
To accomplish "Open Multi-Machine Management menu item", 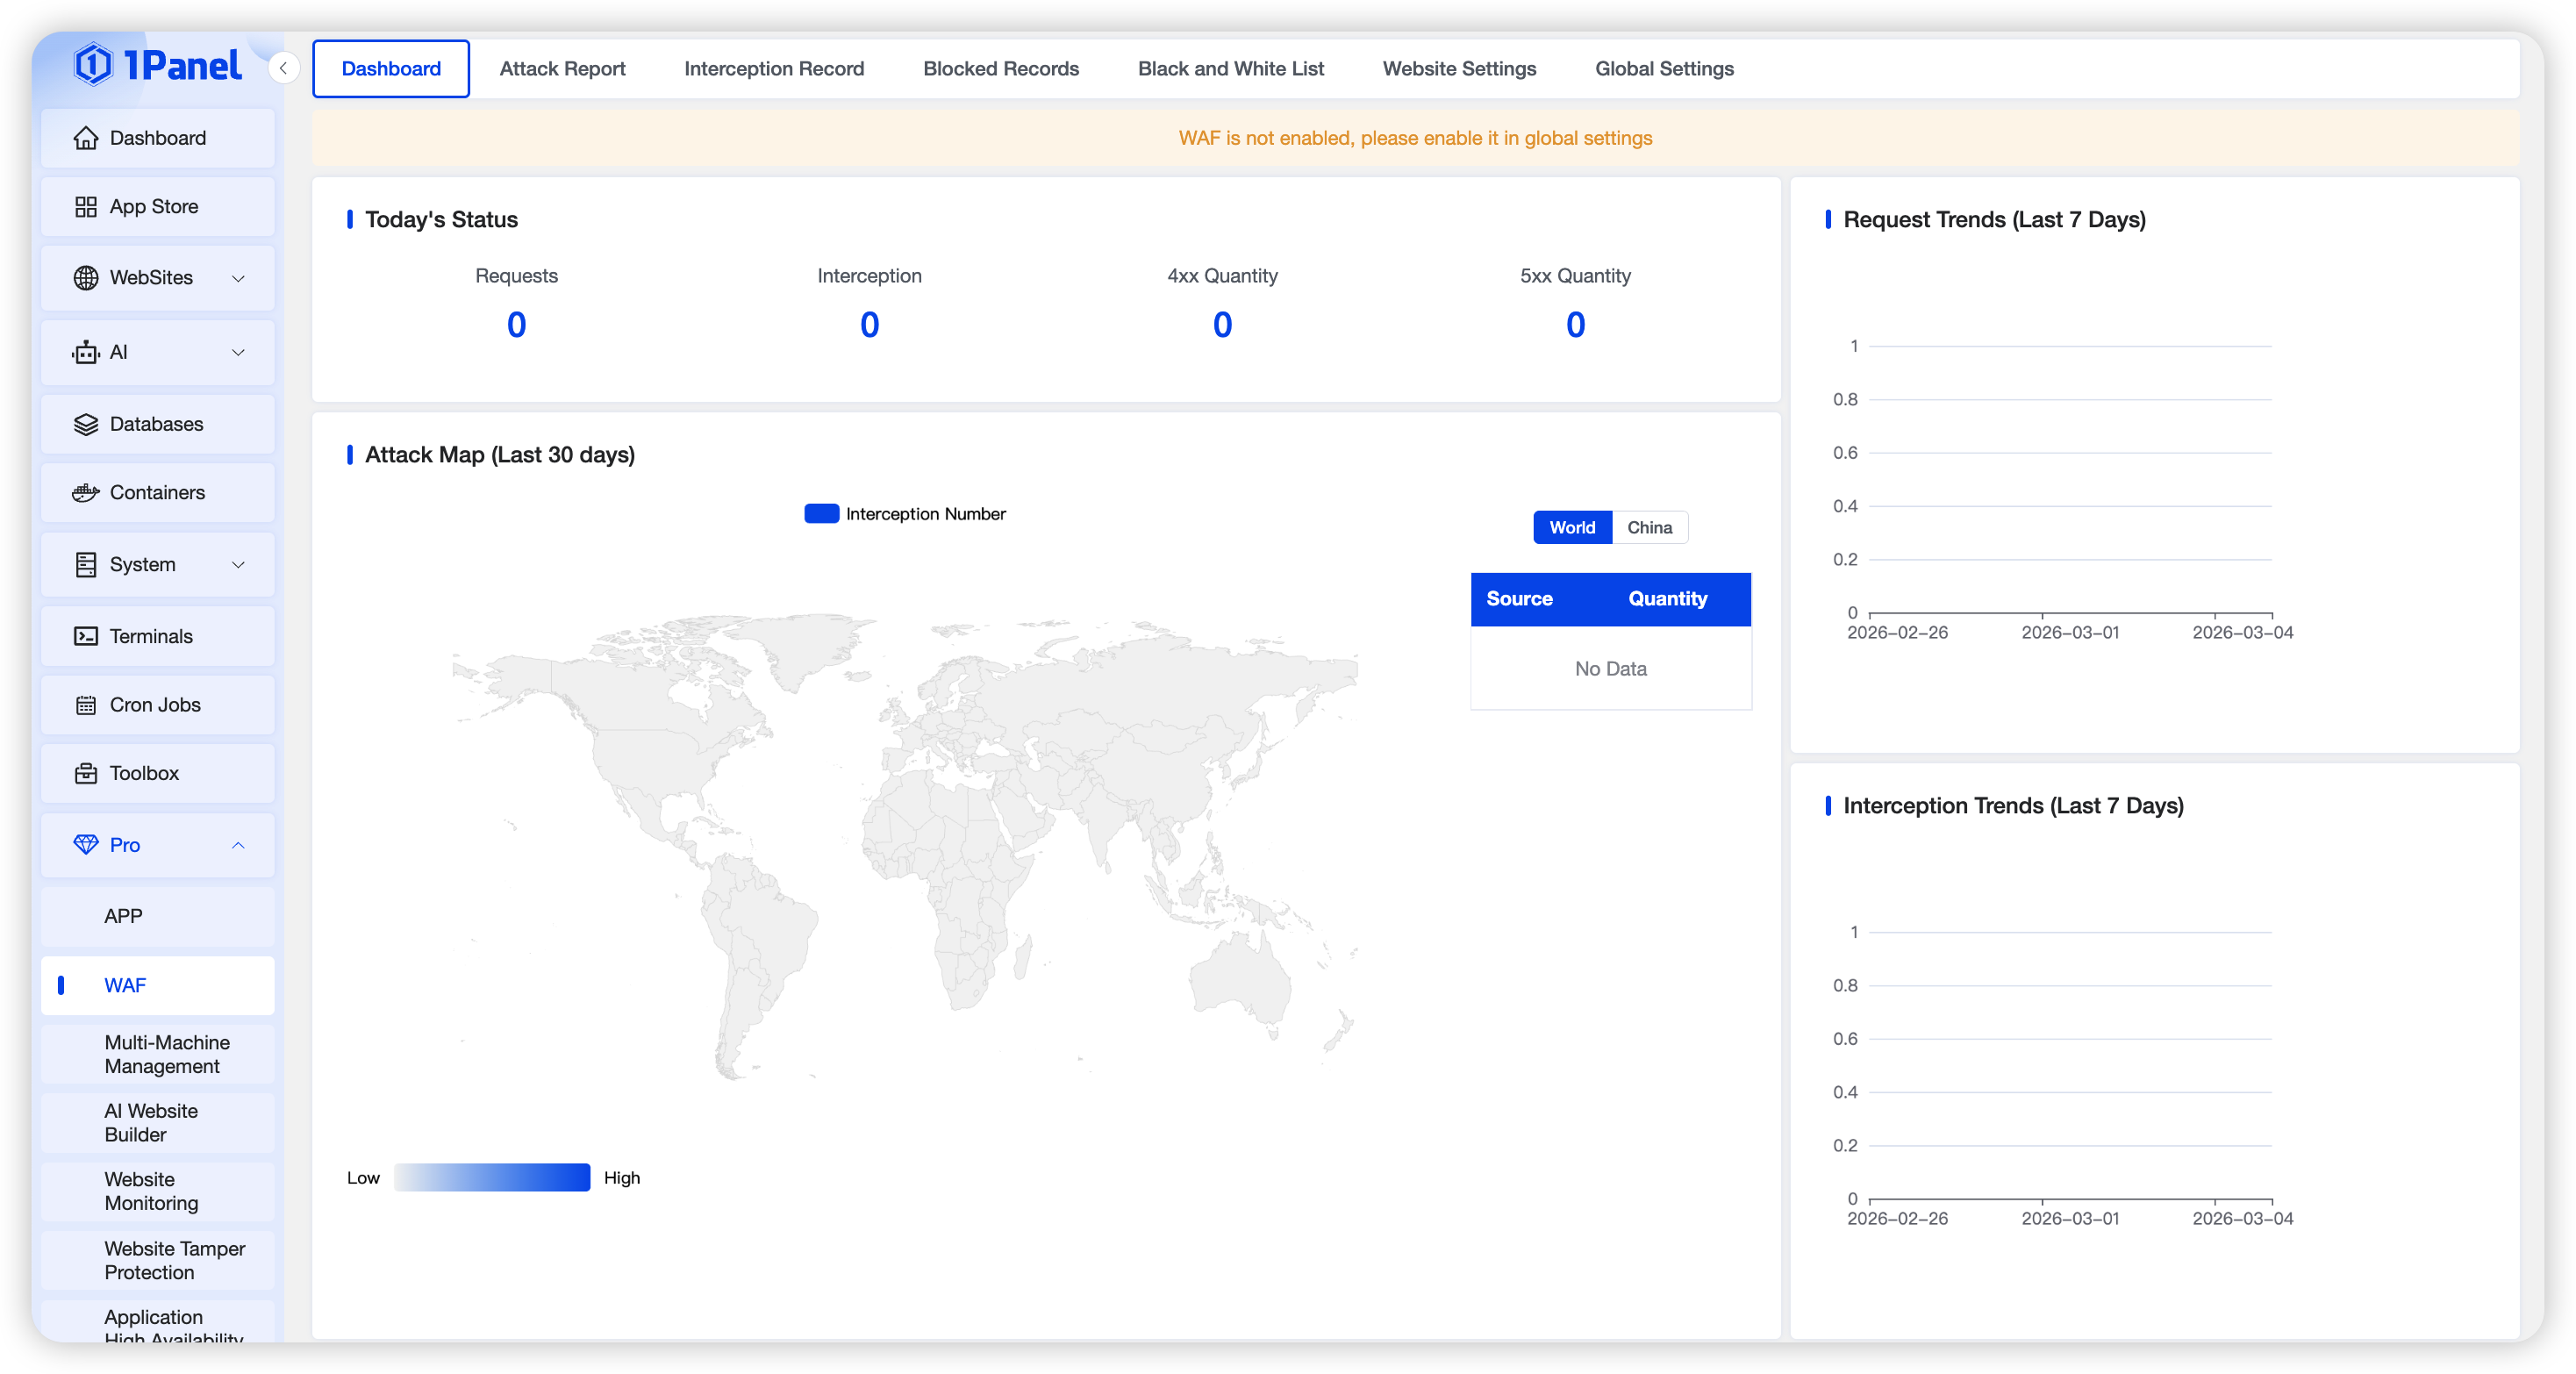I will point(167,1054).
